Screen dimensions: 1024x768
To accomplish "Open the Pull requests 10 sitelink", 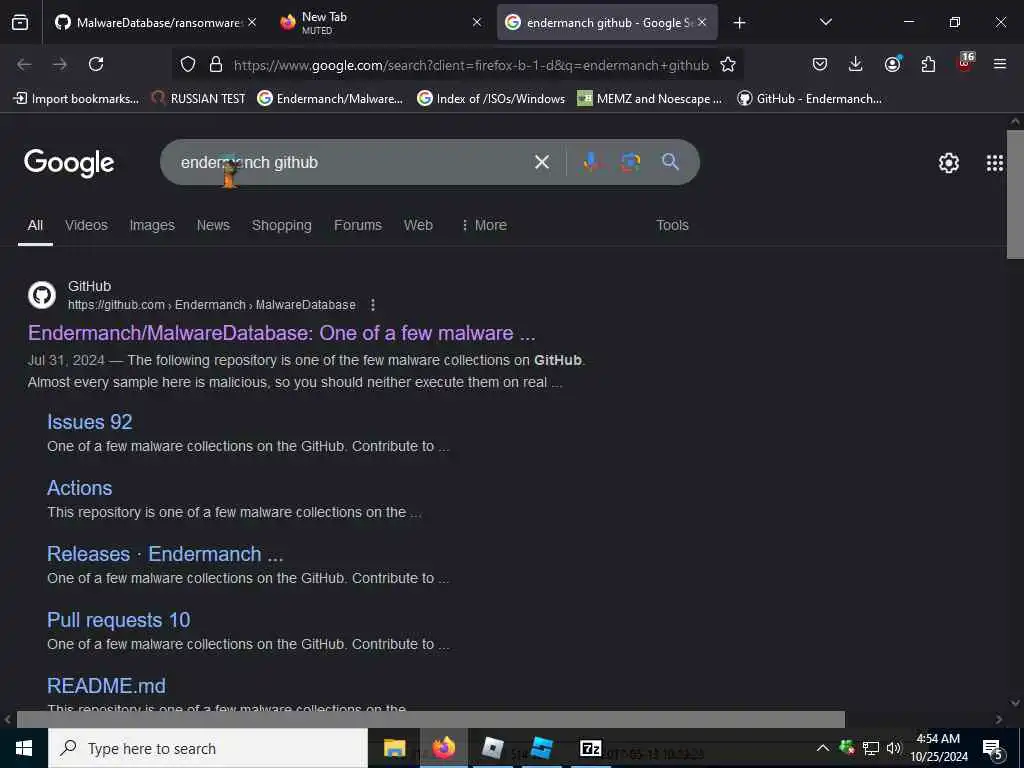I will tap(119, 620).
